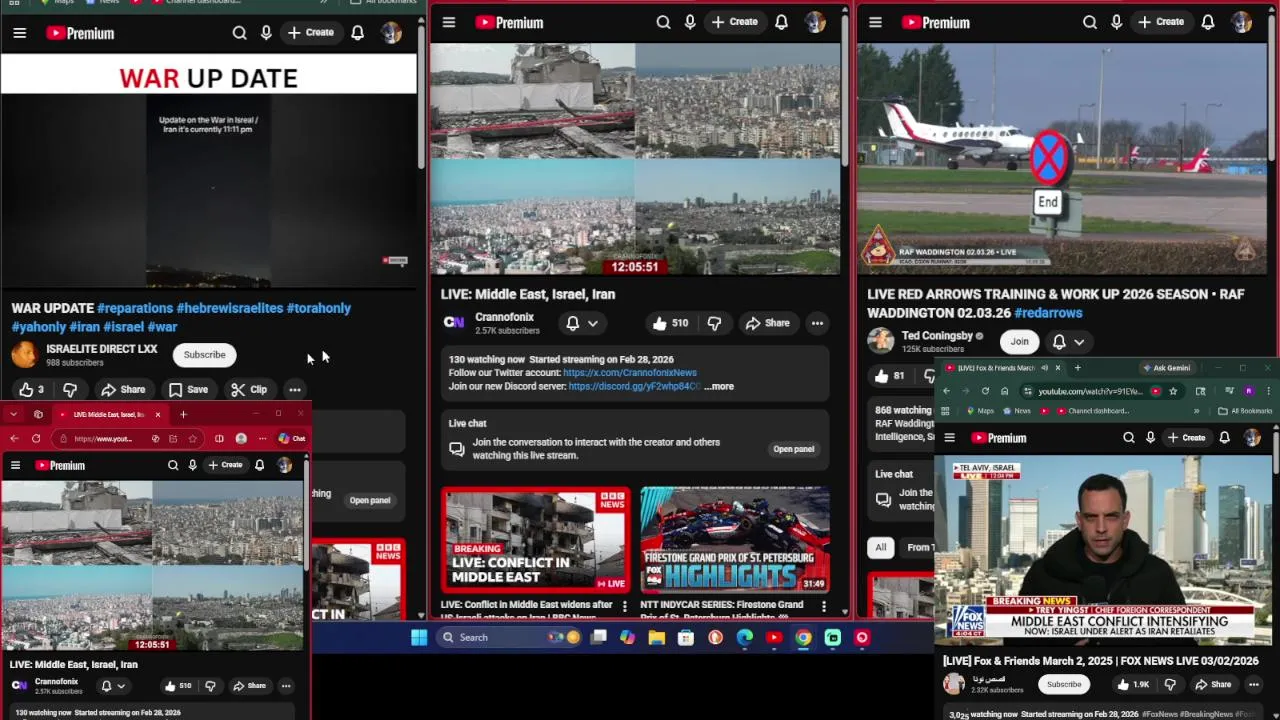Screen dimensions: 1280x720
Task: Select LIVE: Middle East tab in Edge window
Action: click(108, 414)
